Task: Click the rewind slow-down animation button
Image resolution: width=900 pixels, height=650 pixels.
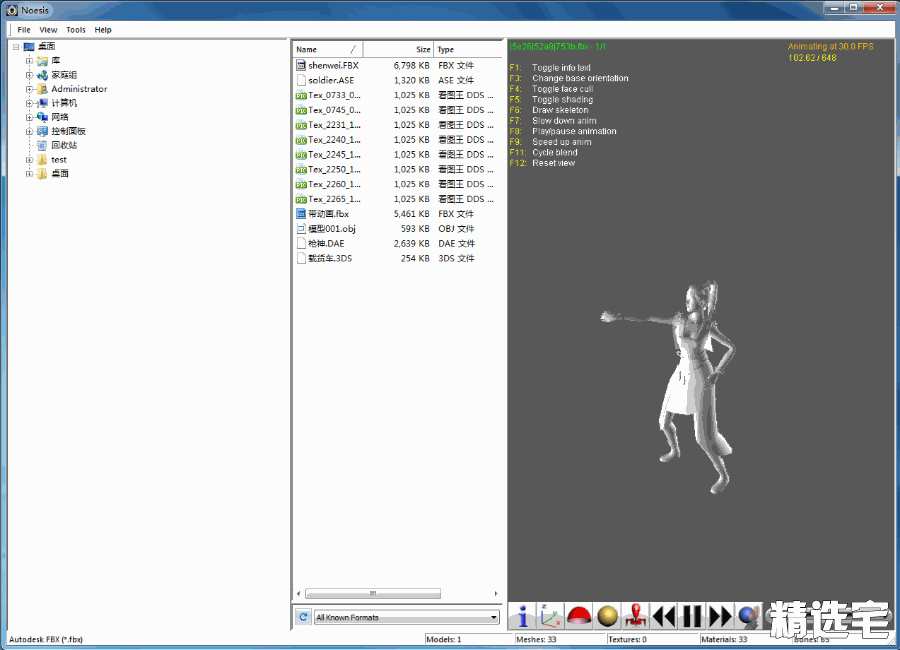Action: click(x=664, y=616)
